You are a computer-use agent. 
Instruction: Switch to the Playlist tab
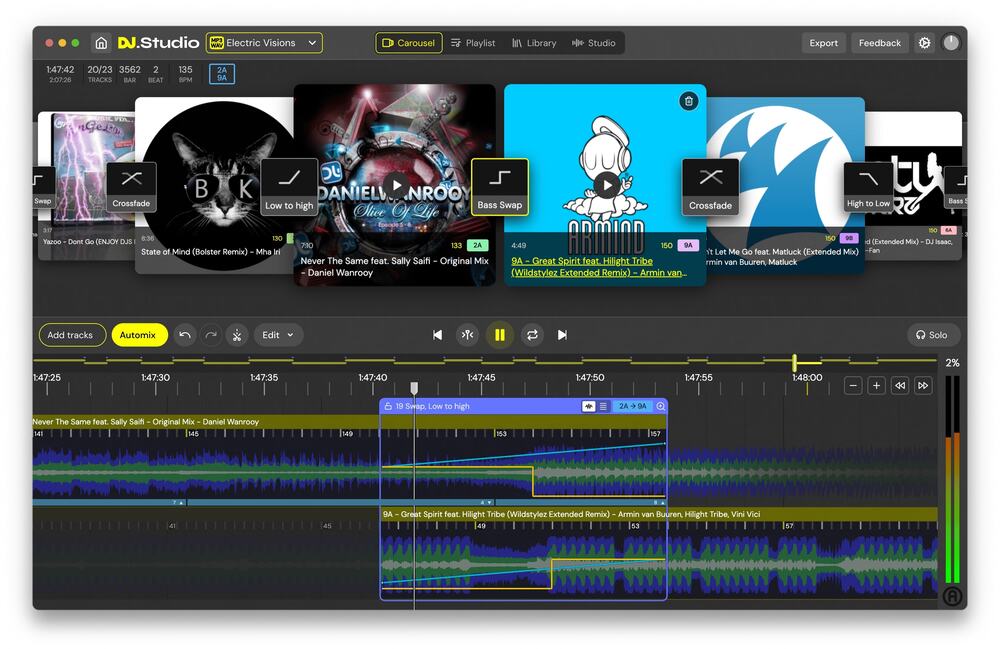pyautogui.click(x=472, y=43)
